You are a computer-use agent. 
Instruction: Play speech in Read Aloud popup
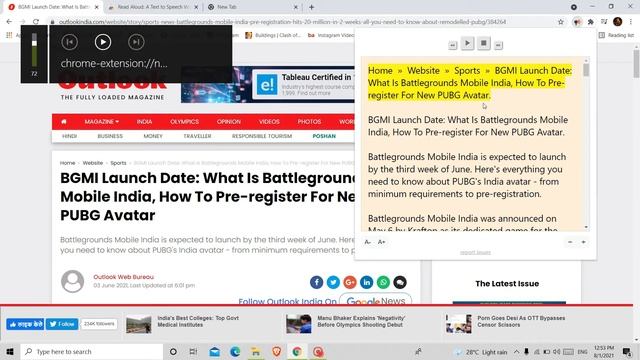coord(467,43)
